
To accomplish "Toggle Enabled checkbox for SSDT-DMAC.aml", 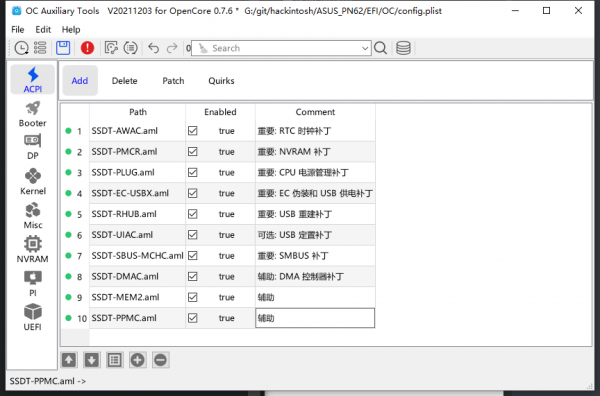I will click(192, 276).
